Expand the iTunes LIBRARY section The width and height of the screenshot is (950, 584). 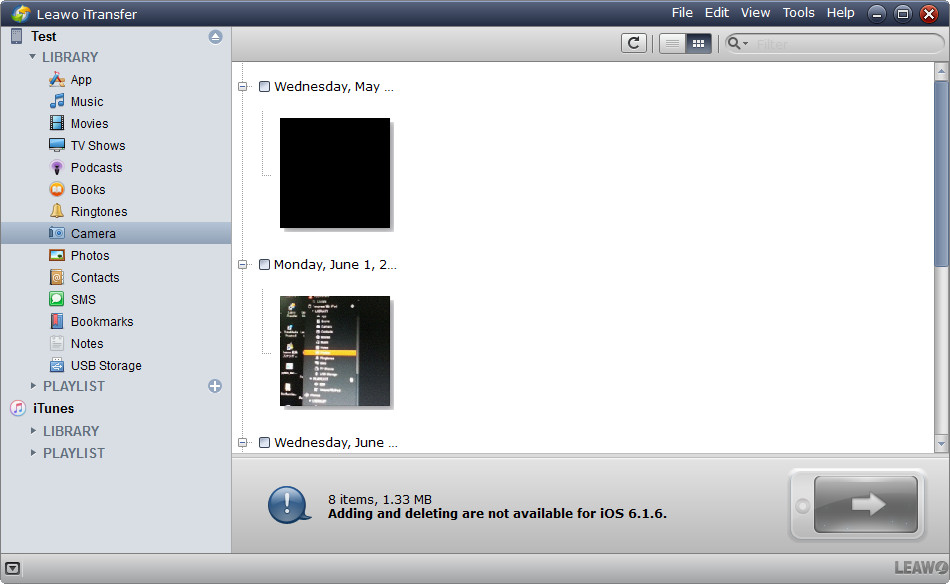tap(33, 431)
